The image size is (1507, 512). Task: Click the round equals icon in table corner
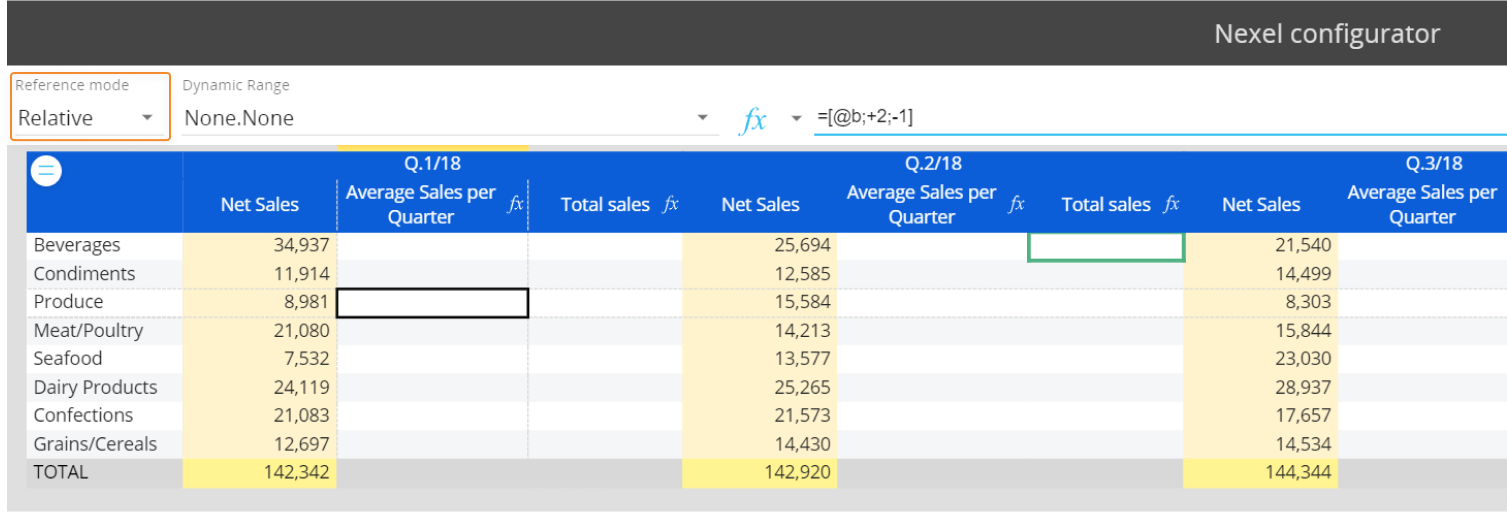coord(46,172)
